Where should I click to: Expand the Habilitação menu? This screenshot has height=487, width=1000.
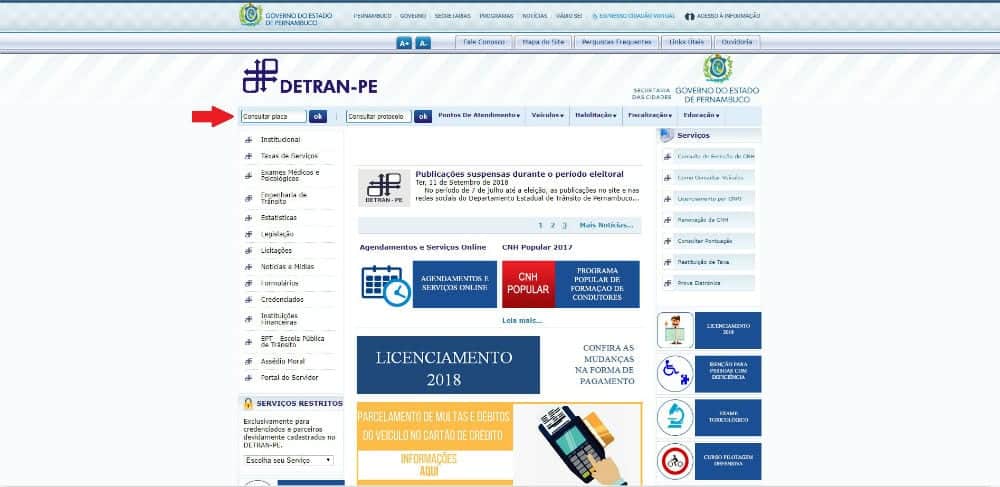(x=596, y=115)
